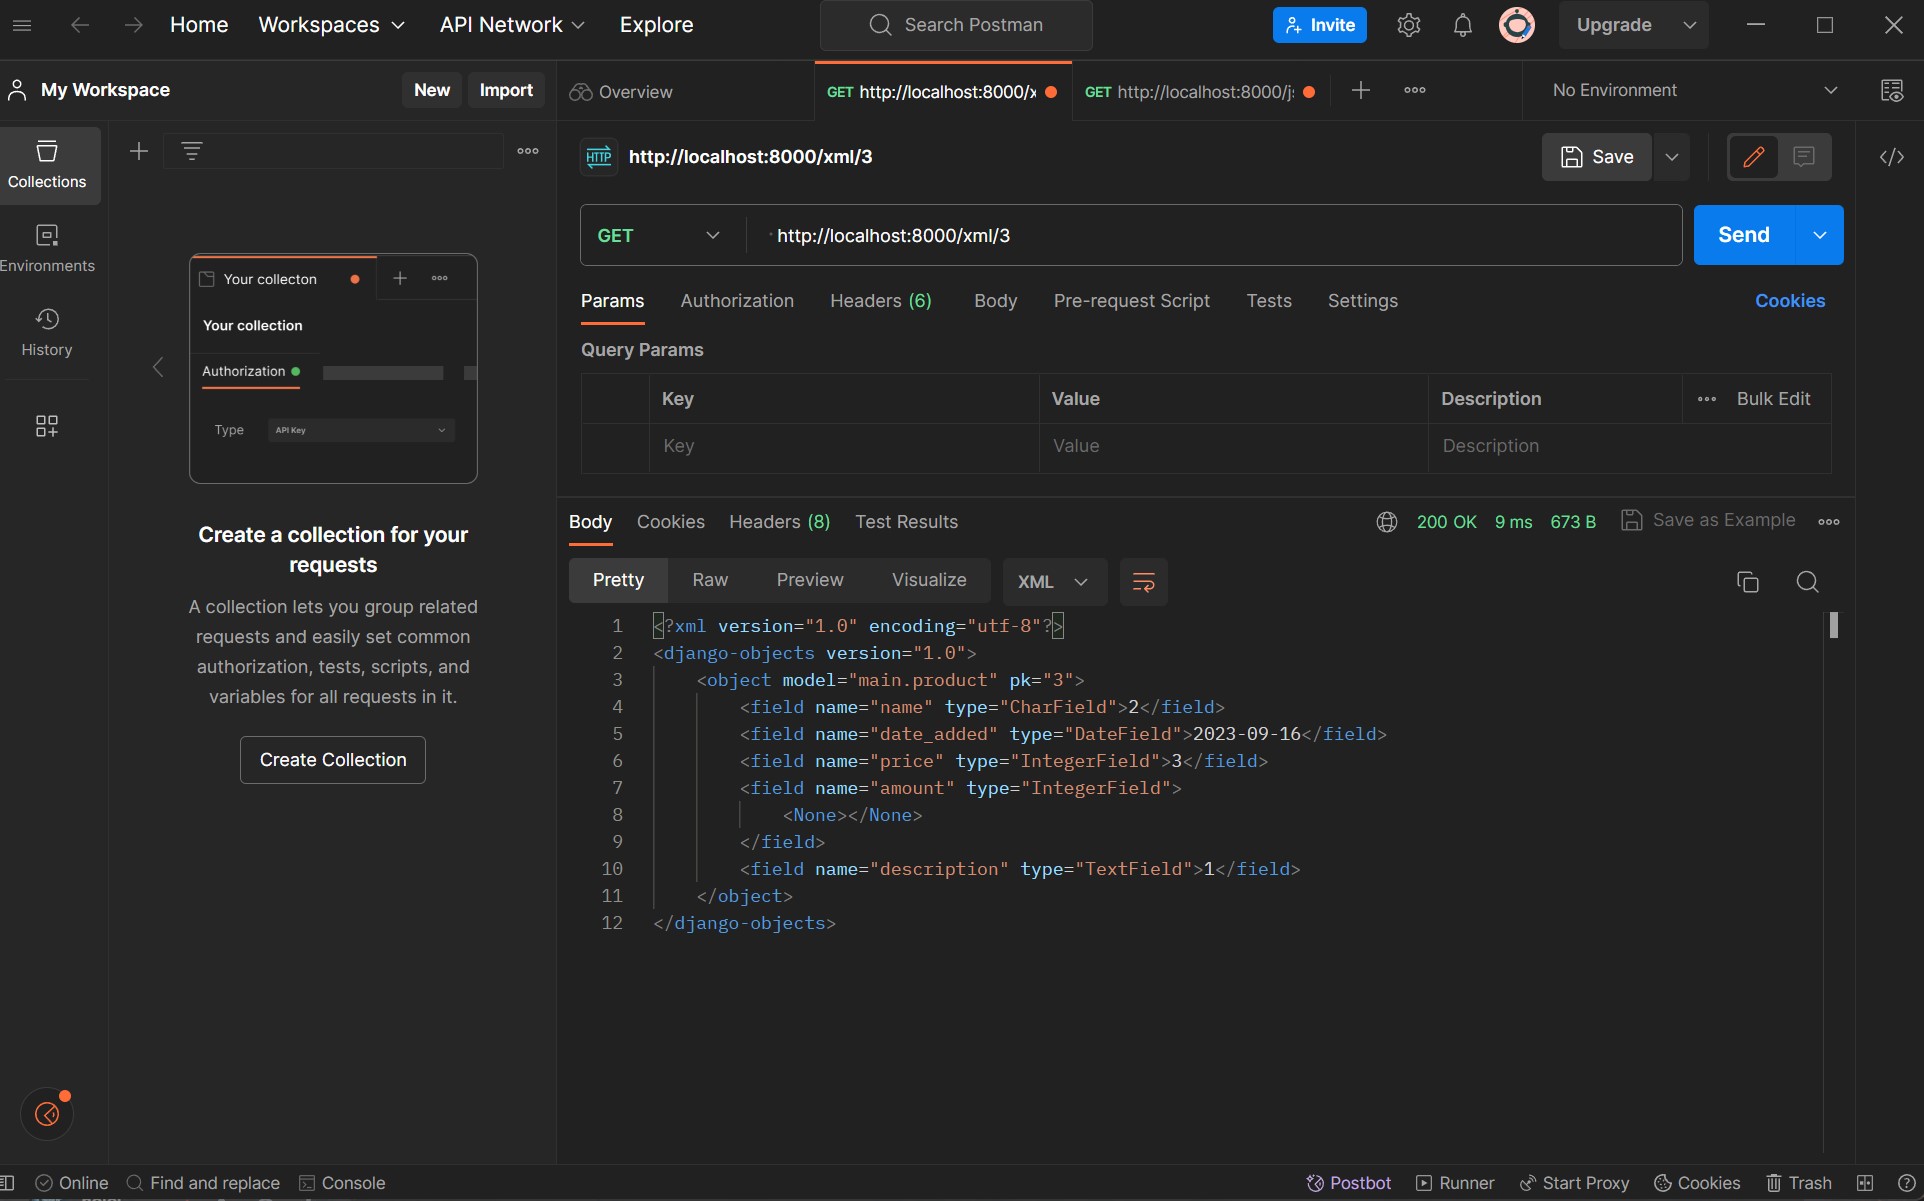Viewport: 1924px width, 1201px height.
Task: Click the request URL input field
Action: (1200, 236)
